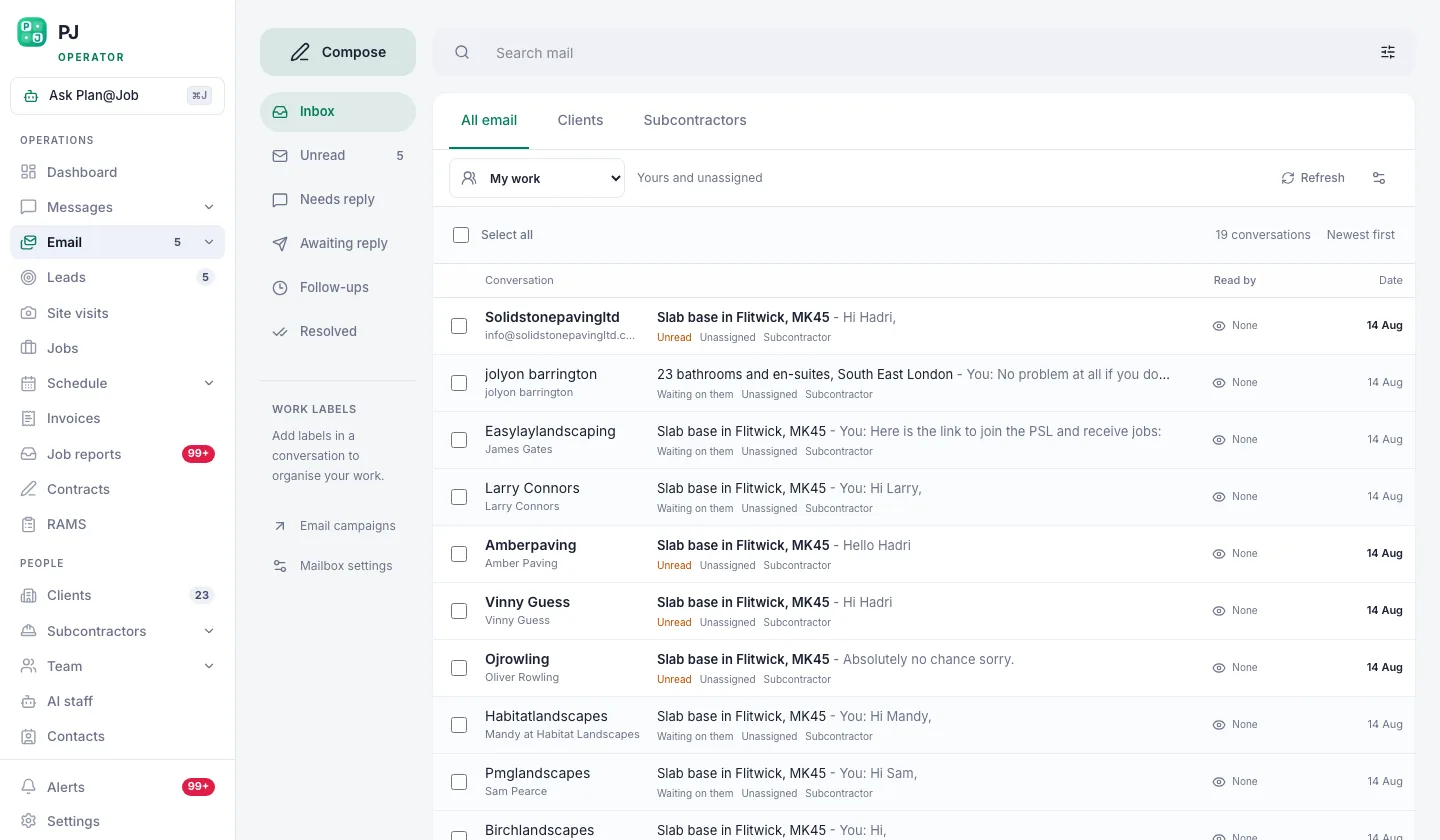Image resolution: width=1440 pixels, height=840 pixels.
Task: Expand the Schedule sidebar chevron
Action: tap(209, 383)
